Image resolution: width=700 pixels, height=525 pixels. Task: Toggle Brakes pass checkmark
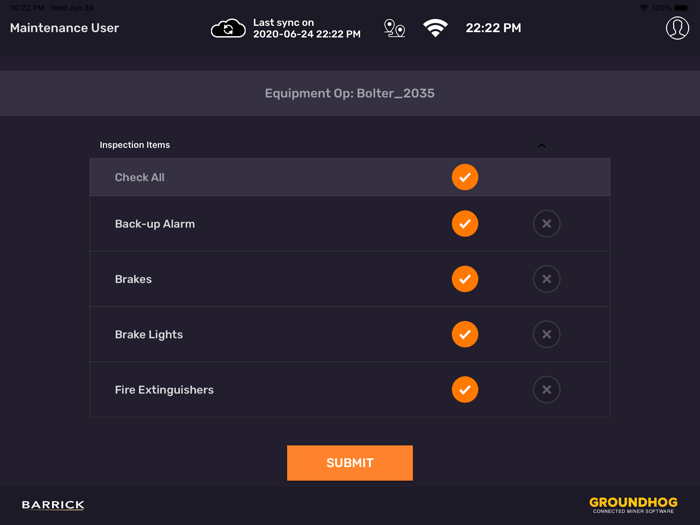point(465,279)
